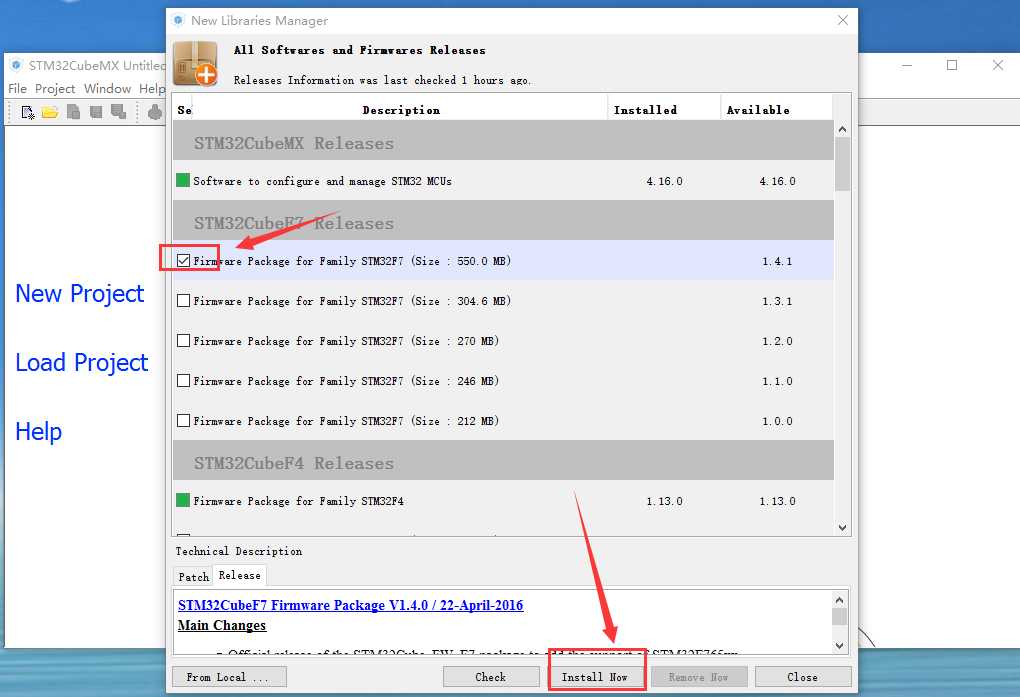Viewport: 1020px width, 697px height.
Task: Click the yellow folder Load Project icon
Action: click(x=50, y=112)
